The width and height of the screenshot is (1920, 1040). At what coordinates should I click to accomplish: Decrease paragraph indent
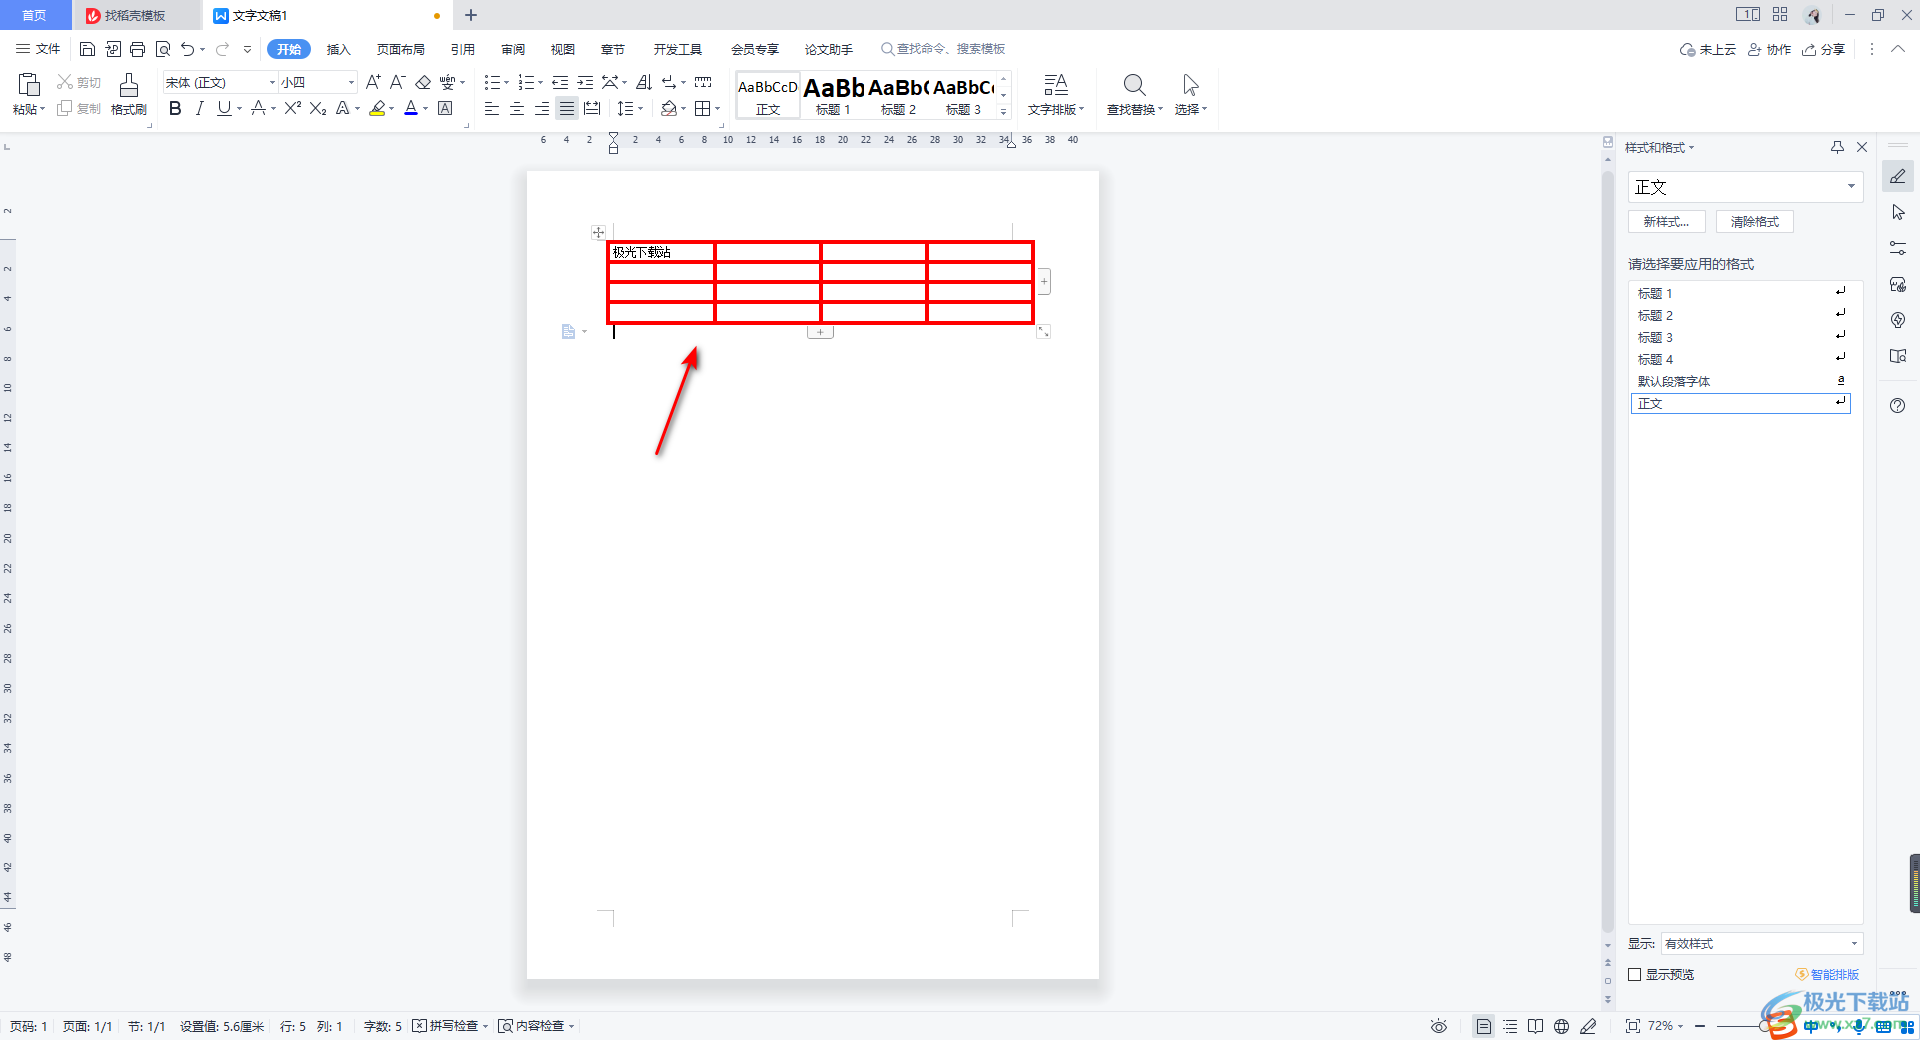pyautogui.click(x=560, y=82)
